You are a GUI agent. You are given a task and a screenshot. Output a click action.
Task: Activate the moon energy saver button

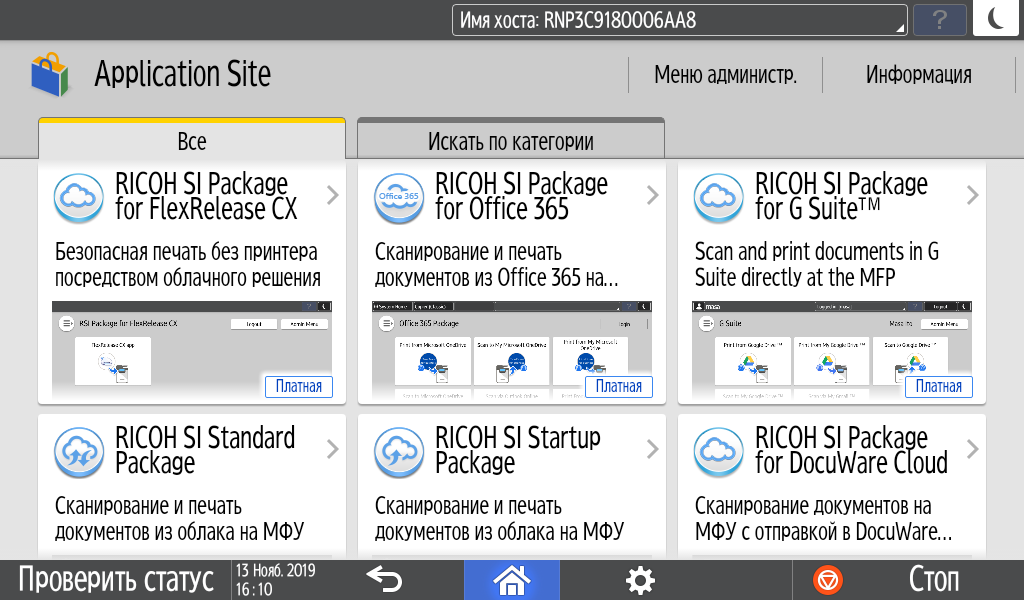[x=995, y=18]
